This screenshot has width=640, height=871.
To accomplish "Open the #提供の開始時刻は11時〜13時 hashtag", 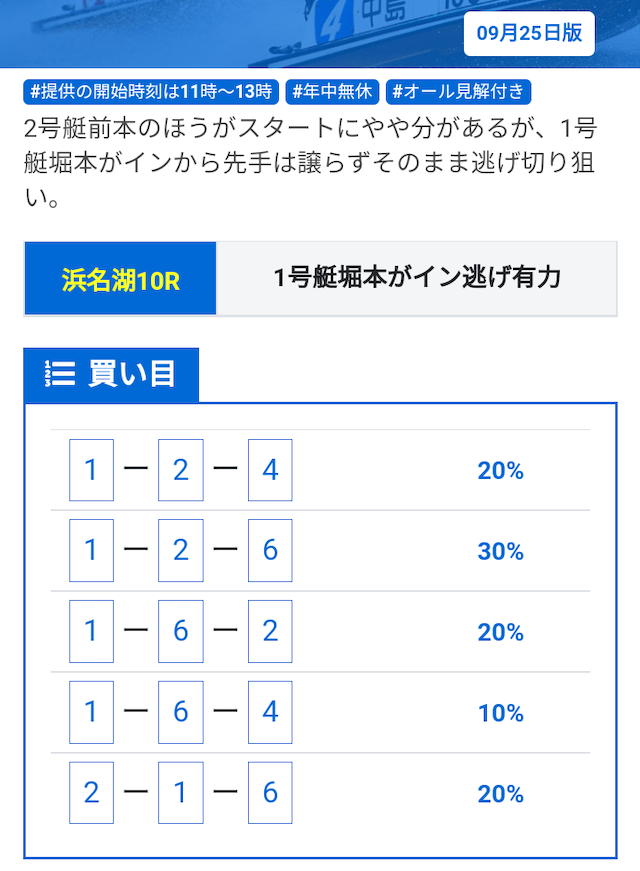I will coord(152,92).
